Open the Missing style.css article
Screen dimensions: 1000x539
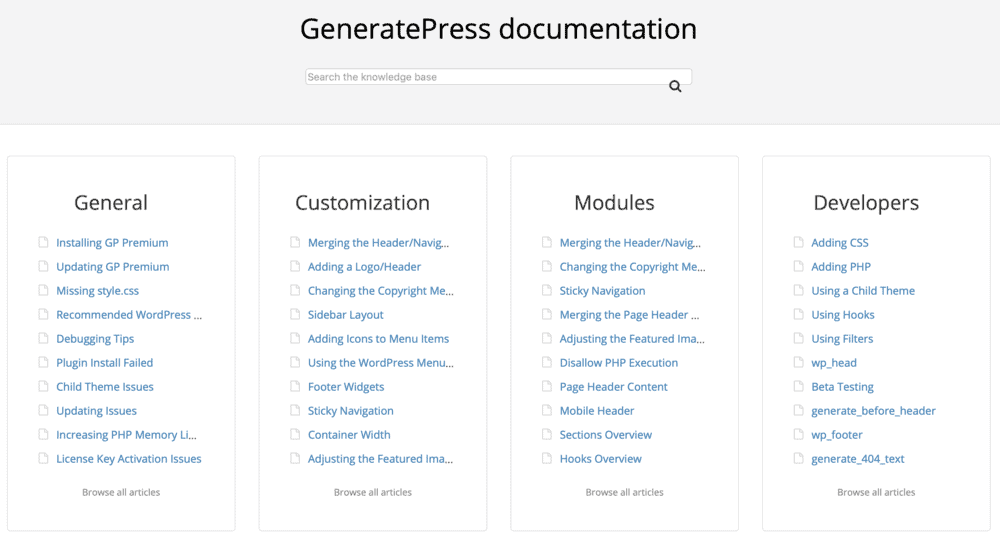point(98,291)
